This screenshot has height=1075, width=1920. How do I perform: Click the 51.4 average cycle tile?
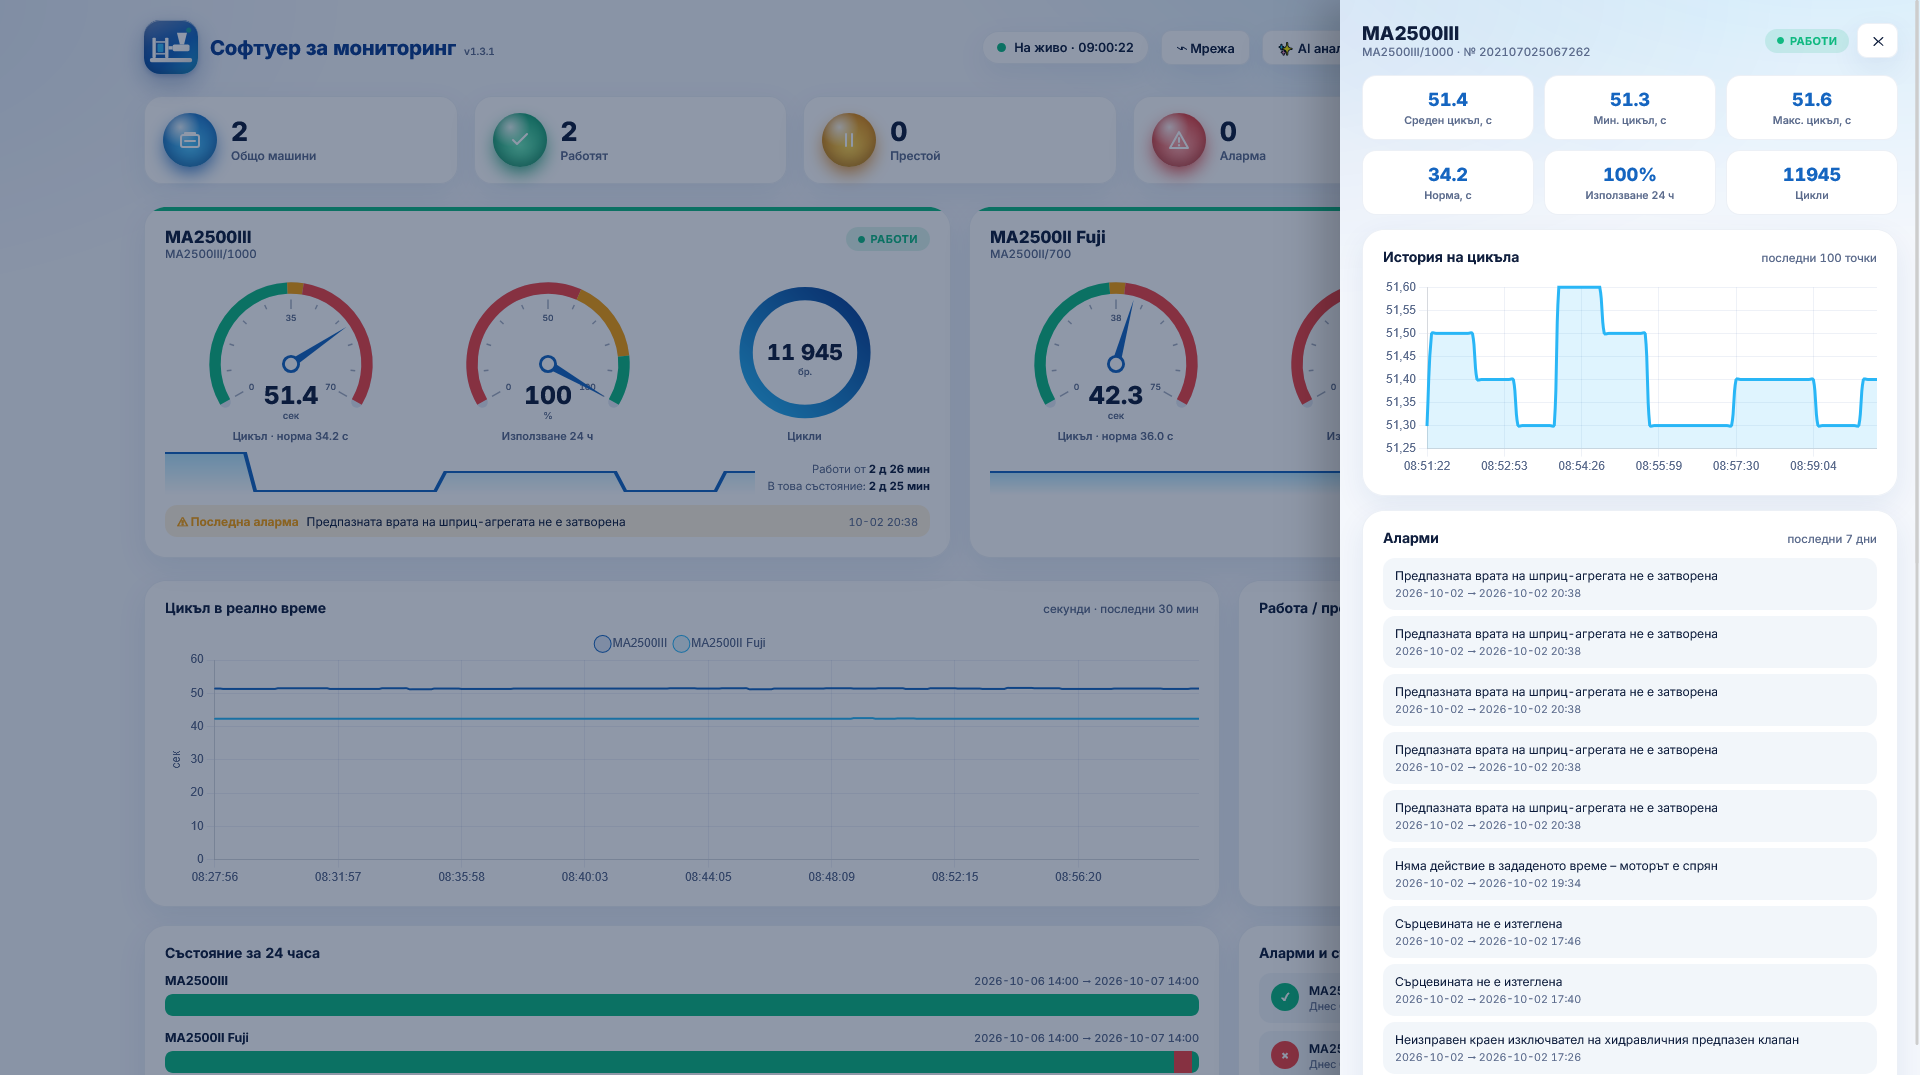click(1448, 107)
